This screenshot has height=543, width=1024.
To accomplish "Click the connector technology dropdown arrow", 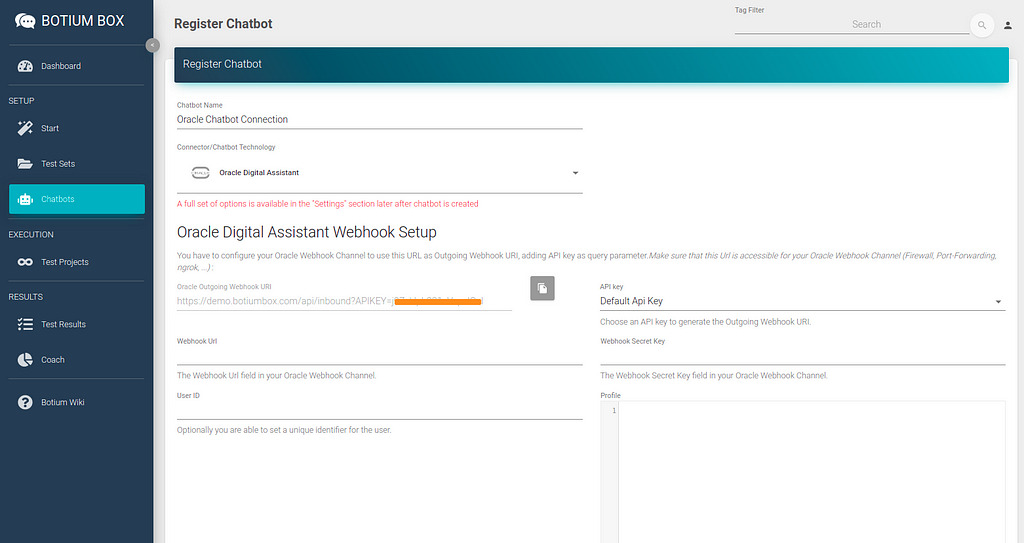I will click(575, 173).
